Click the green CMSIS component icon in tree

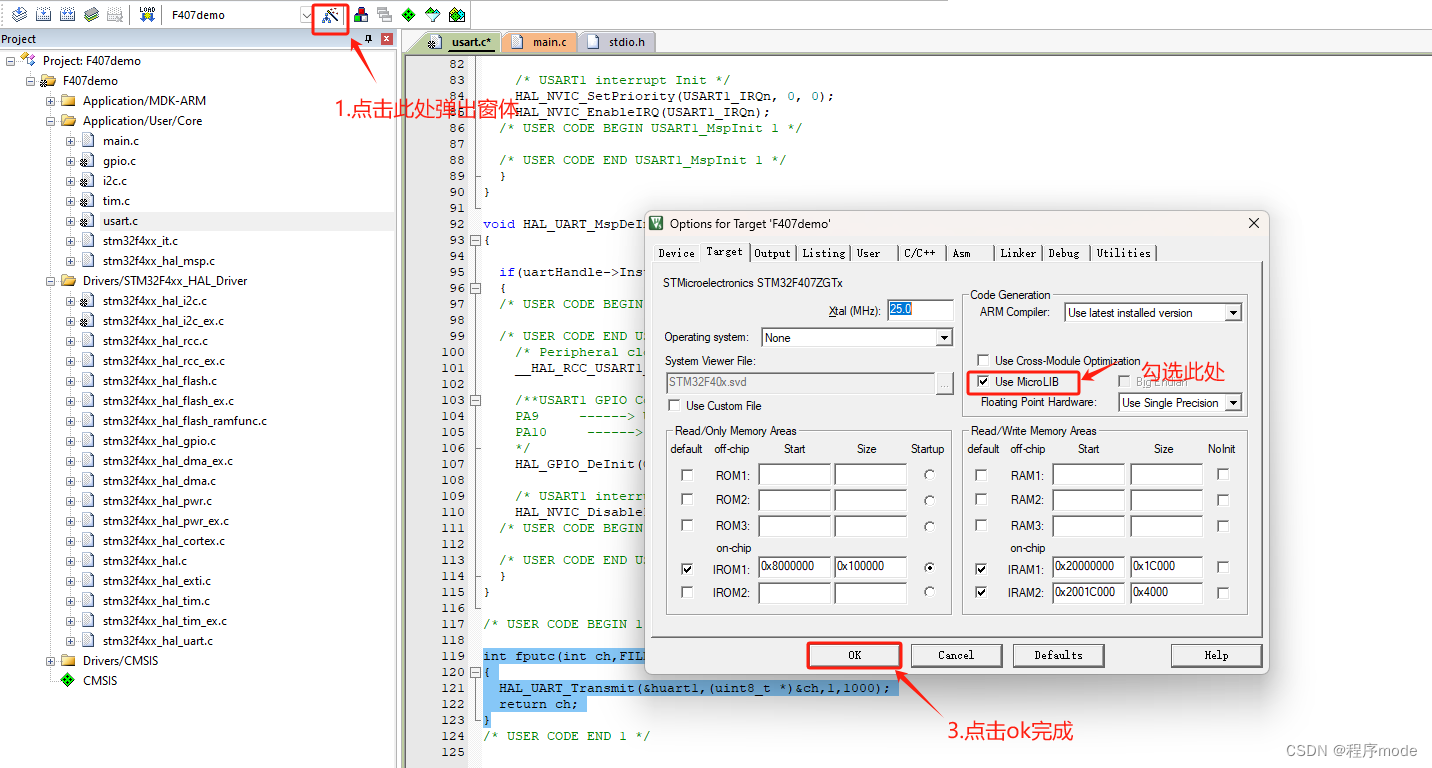tap(68, 681)
